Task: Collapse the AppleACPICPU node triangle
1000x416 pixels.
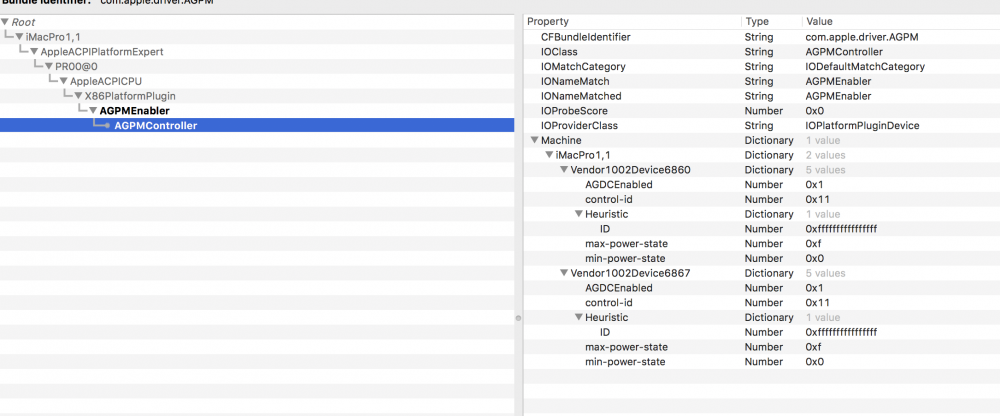Action: coord(64,81)
